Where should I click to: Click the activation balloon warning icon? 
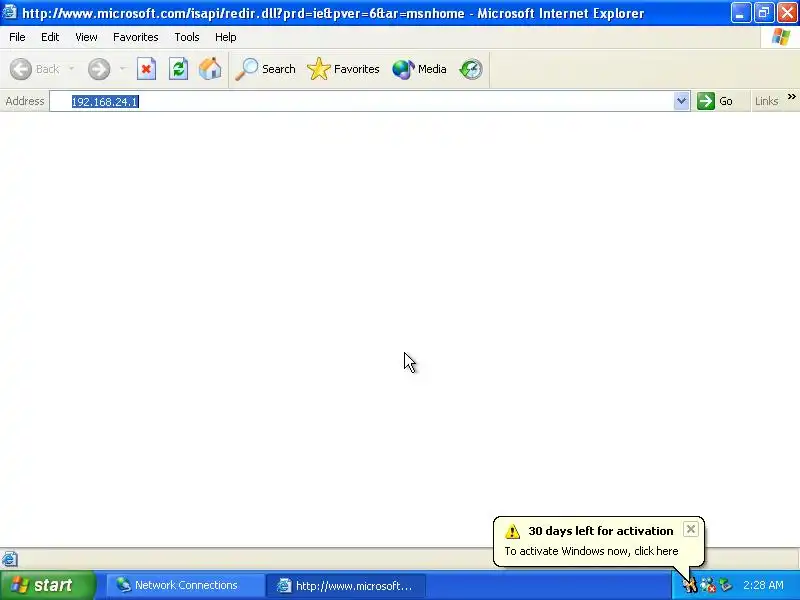512,531
